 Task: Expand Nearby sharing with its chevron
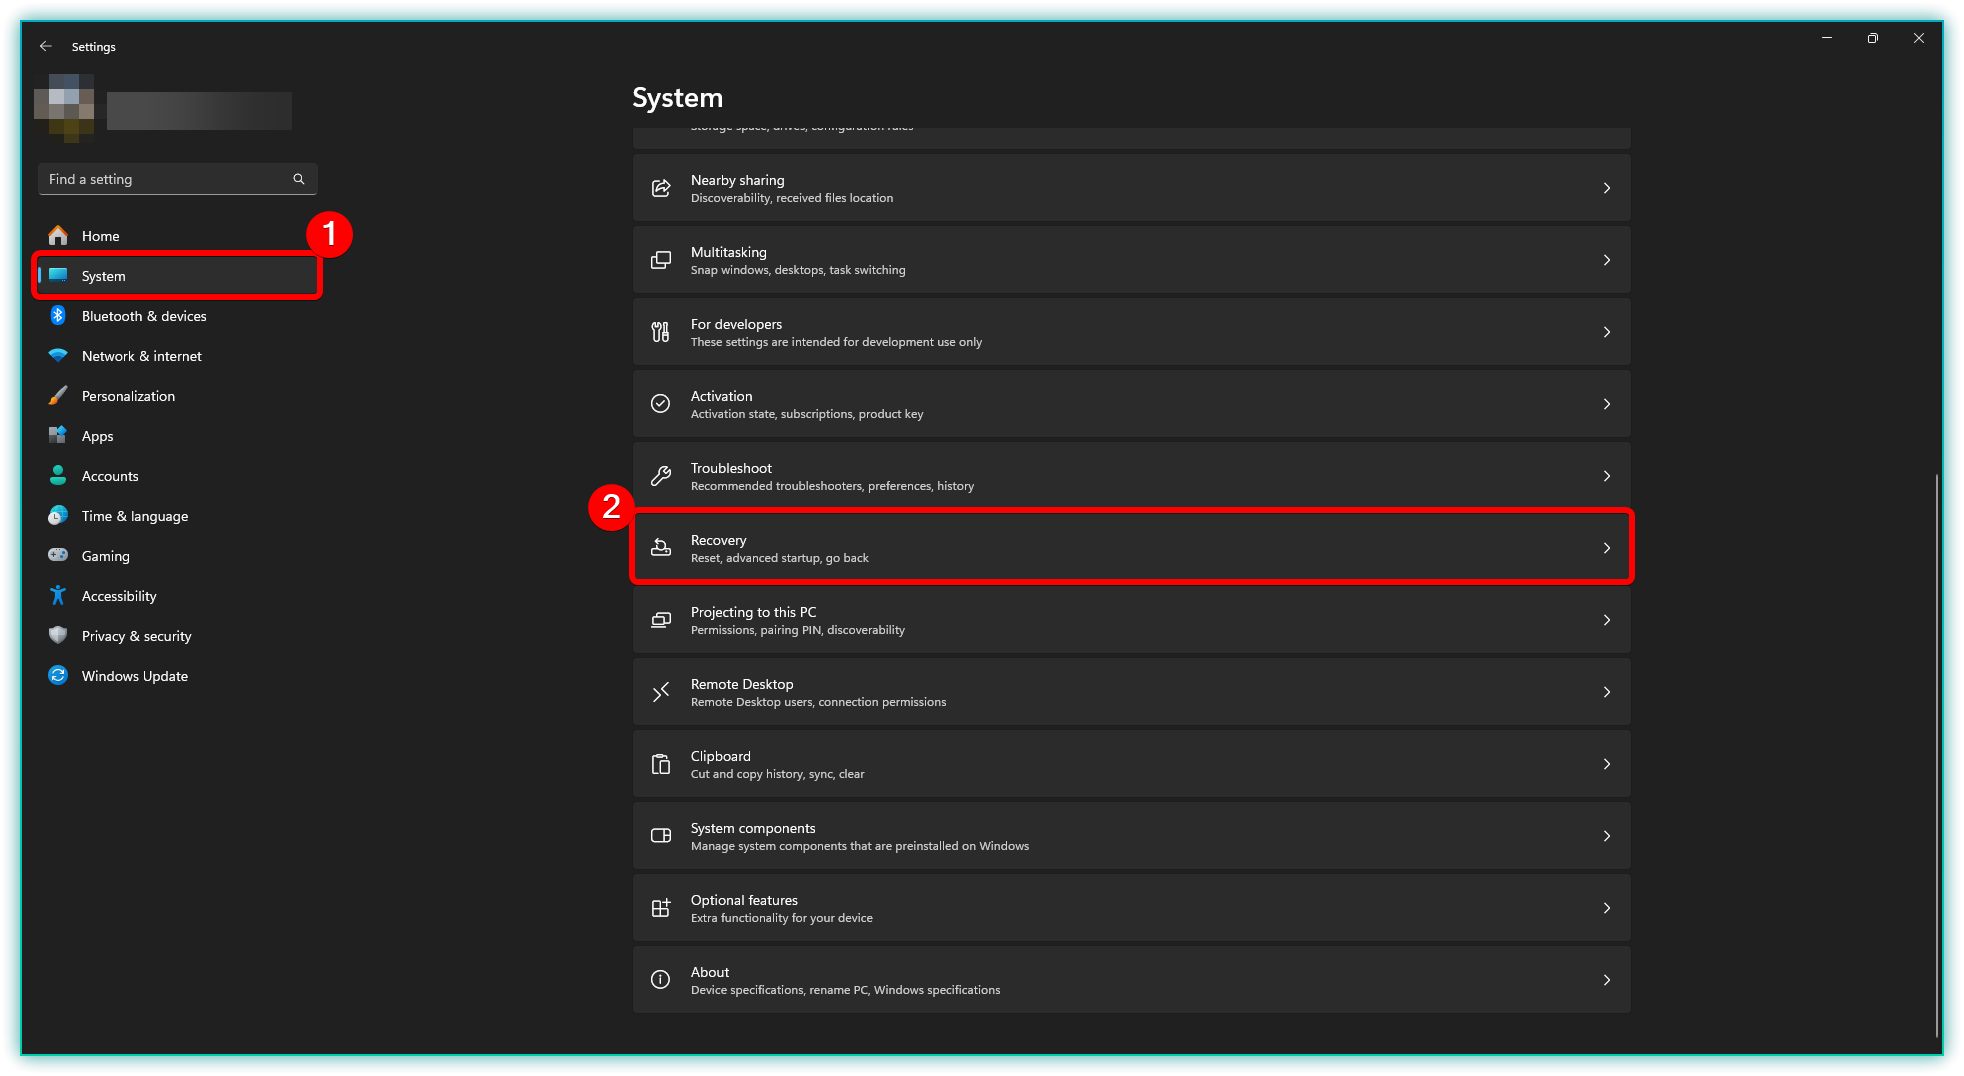coord(1607,188)
